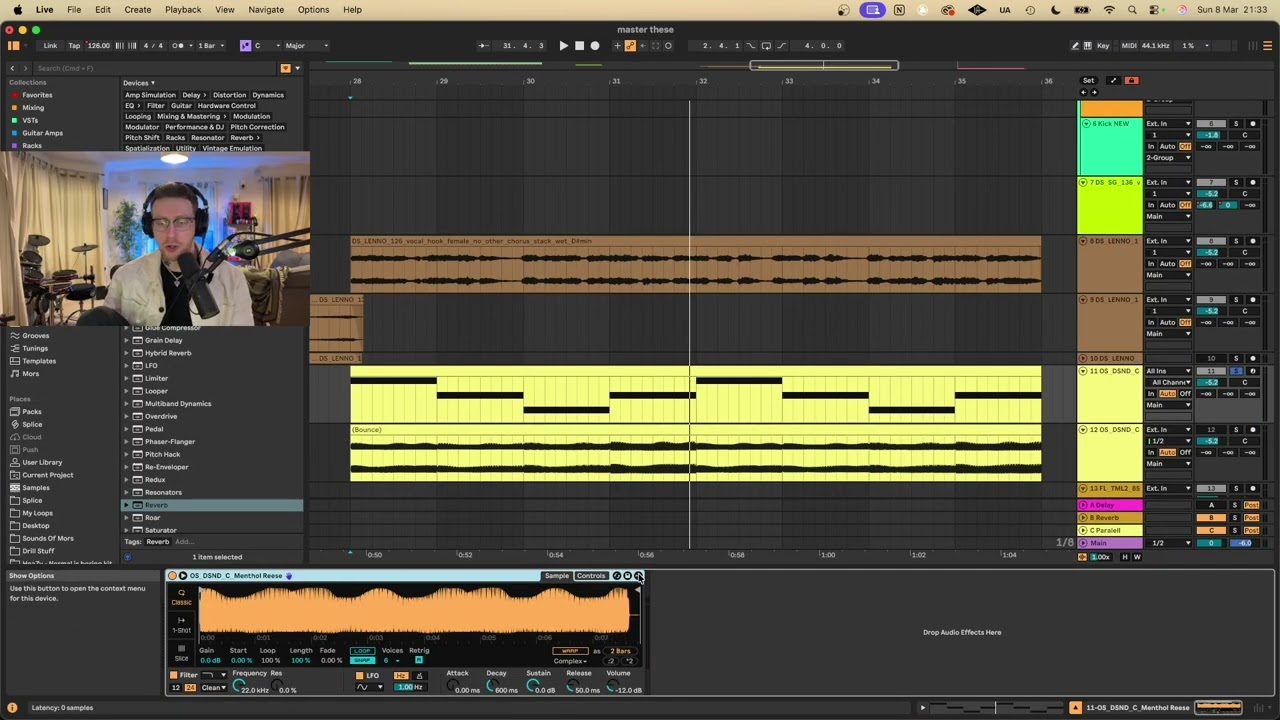Image resolution: width=1280 pixels, height=720 pixels.
Task: Select Classic playback mode in Simpler
Action: pyautogui.click(x=181, y=597)
